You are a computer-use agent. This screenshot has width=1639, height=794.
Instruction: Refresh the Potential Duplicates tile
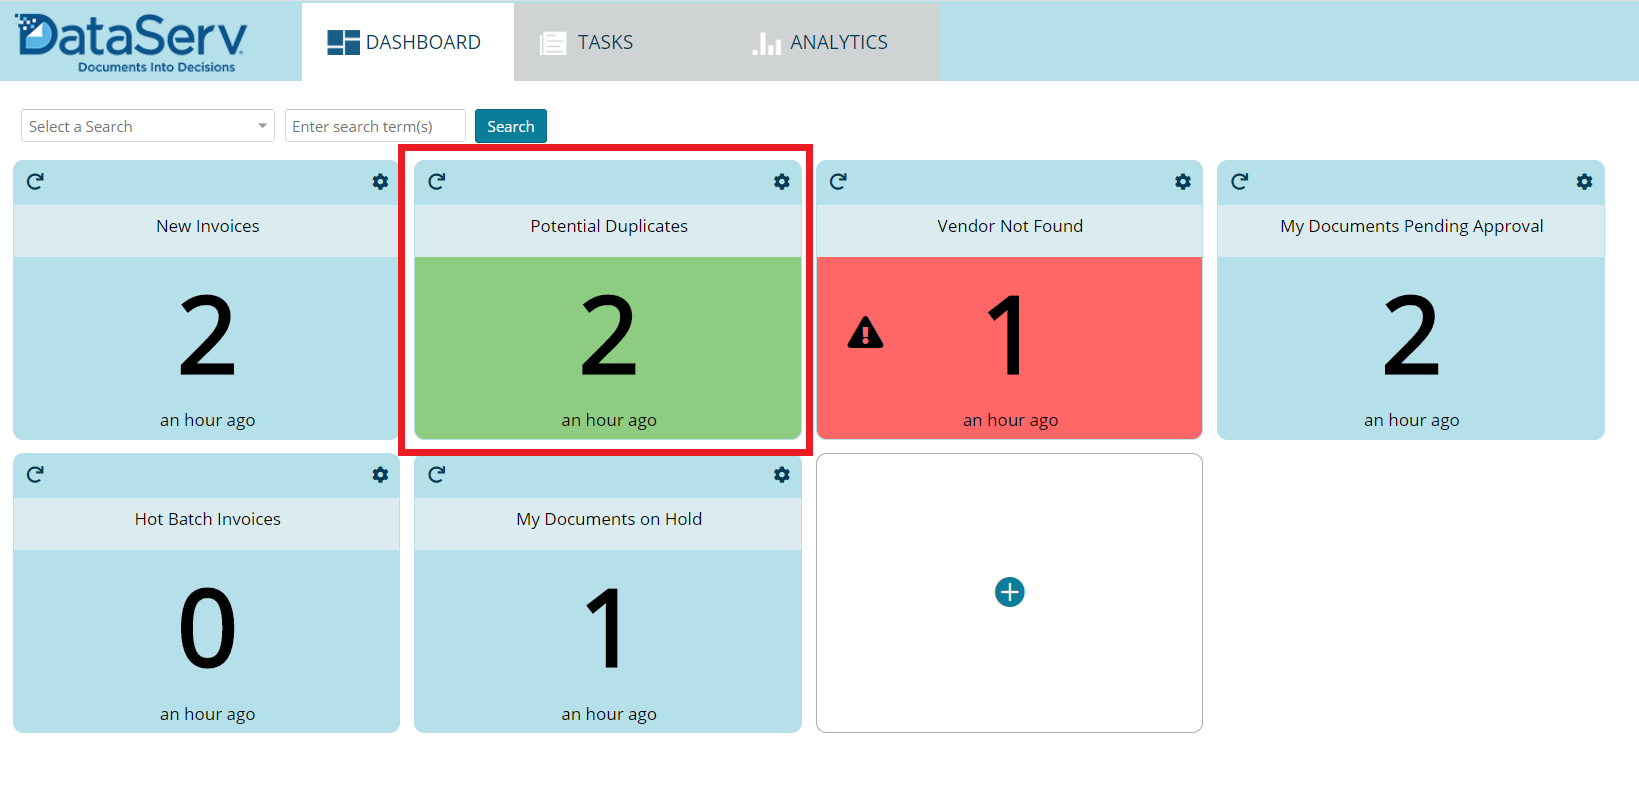(x=437, y=181)
